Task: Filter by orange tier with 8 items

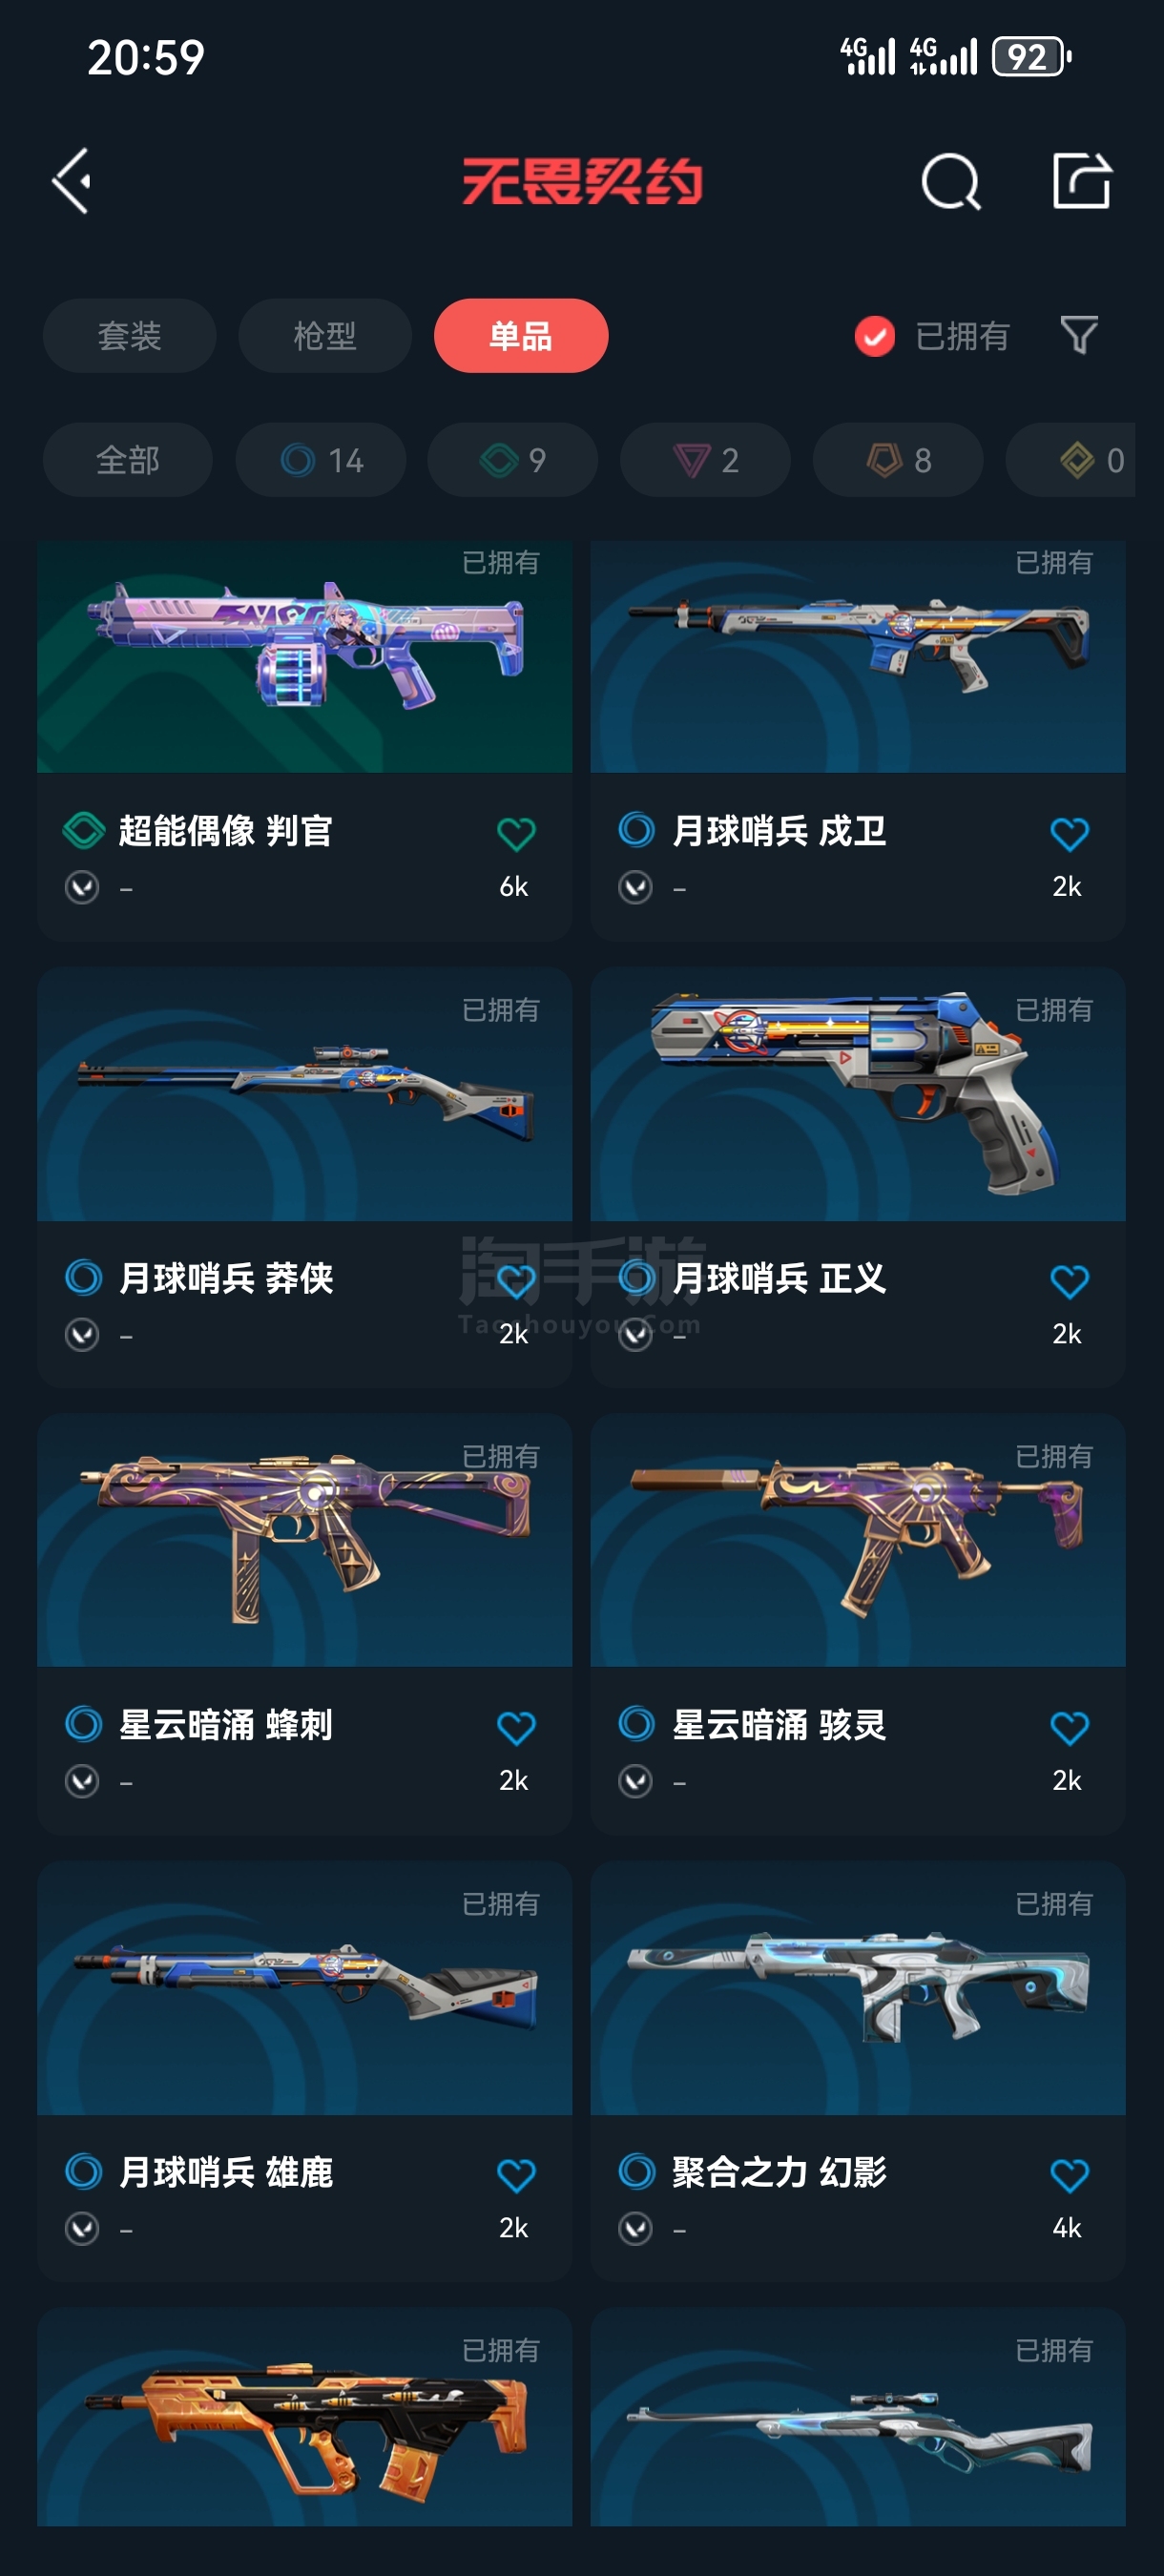Action: tap(898, 460)
